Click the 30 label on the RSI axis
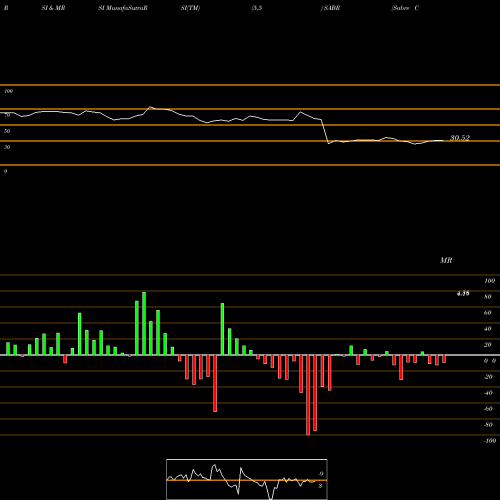The width and height of the screenshot is (500, 500). (x=7, y=147)
